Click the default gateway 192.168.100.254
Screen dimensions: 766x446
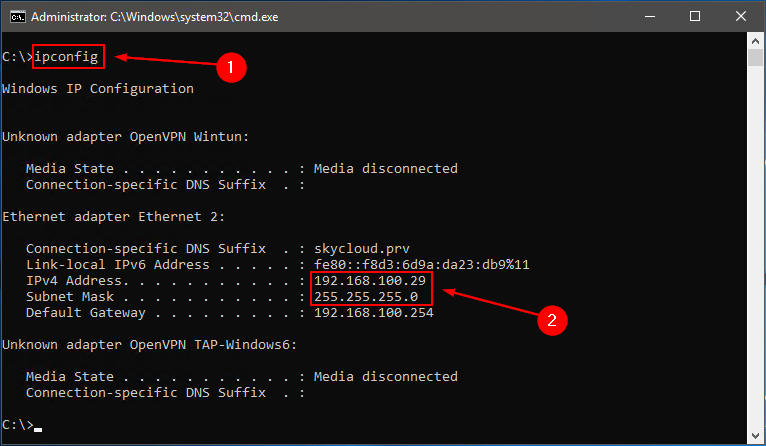click(x=374, y=313)
